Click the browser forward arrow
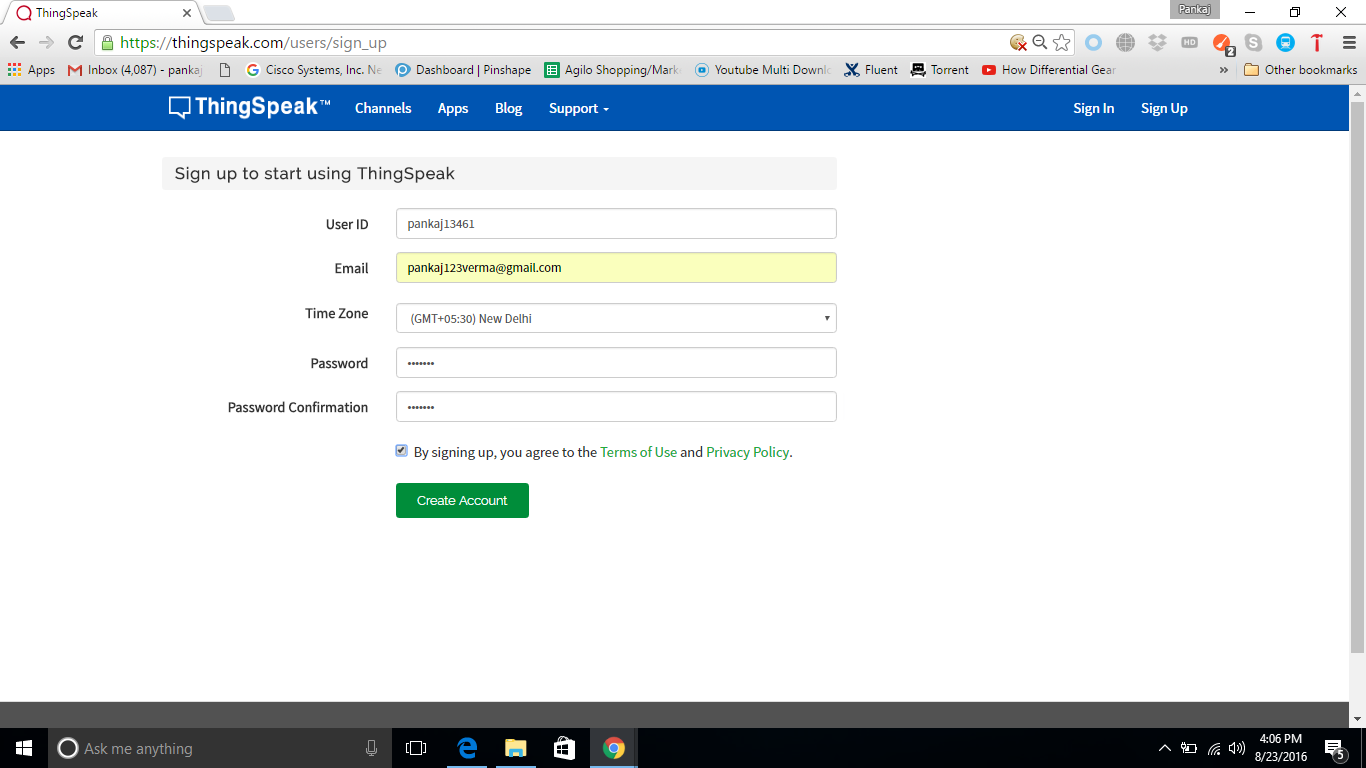Viewport: 1366px width, 768px height. pyautogui.click(x=46, y=42)
